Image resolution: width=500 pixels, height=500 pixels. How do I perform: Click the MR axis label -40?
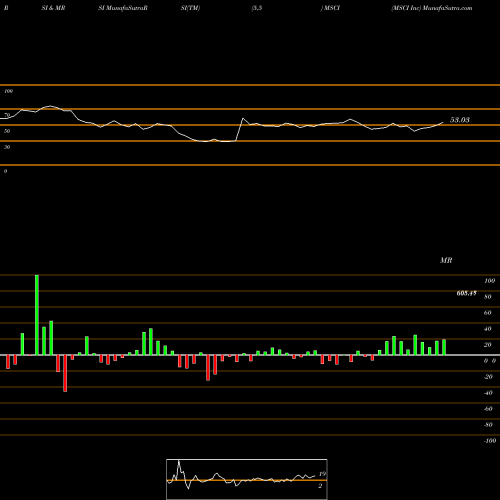click(x=488, y=393)
